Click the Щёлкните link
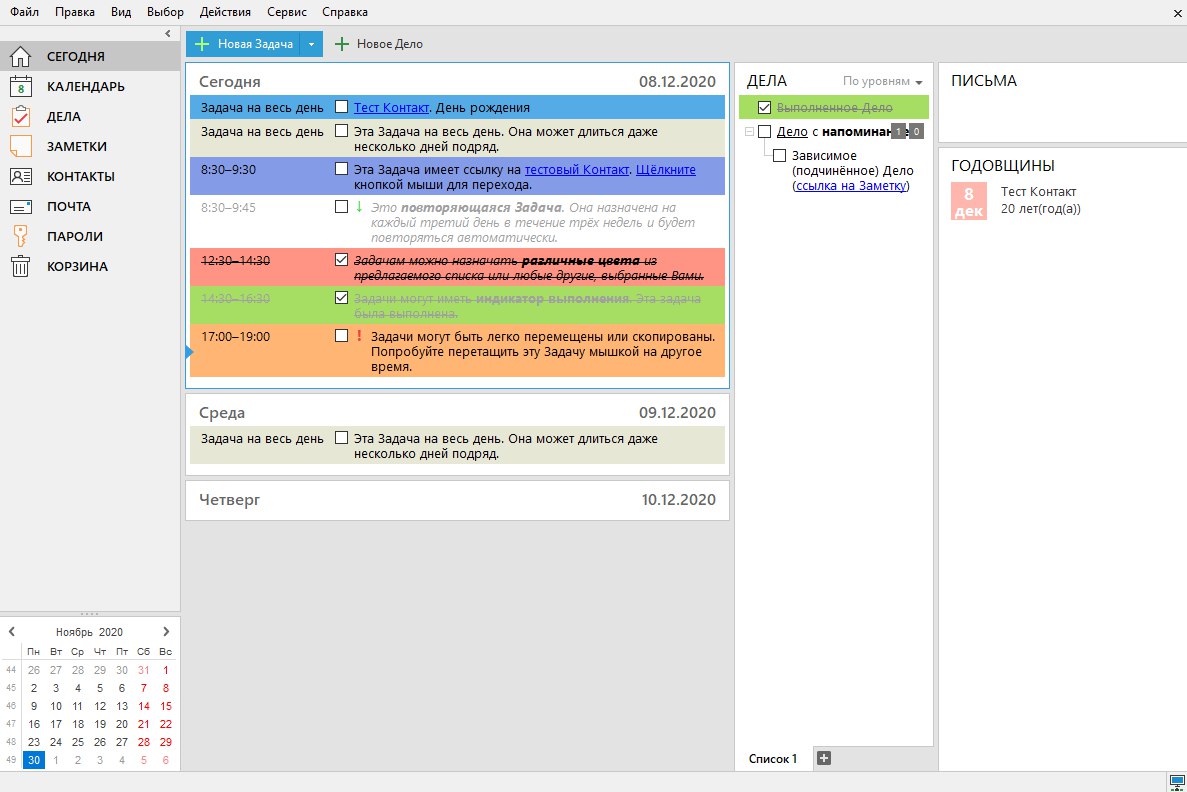The width and height of the screenshot is (1187, 792). tap(665, 170)
